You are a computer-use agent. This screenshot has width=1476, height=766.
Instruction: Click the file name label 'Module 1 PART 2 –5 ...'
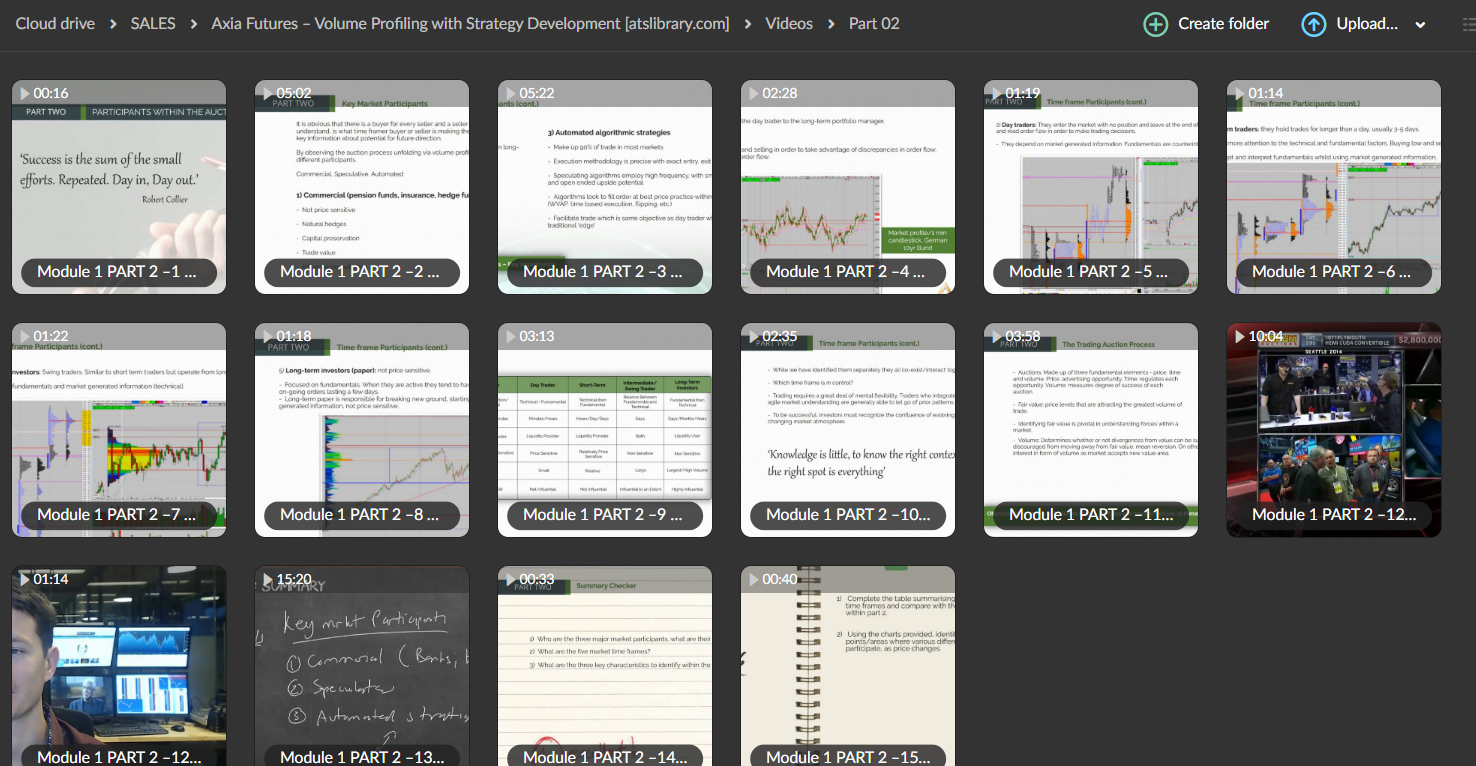coord(1089,271)
